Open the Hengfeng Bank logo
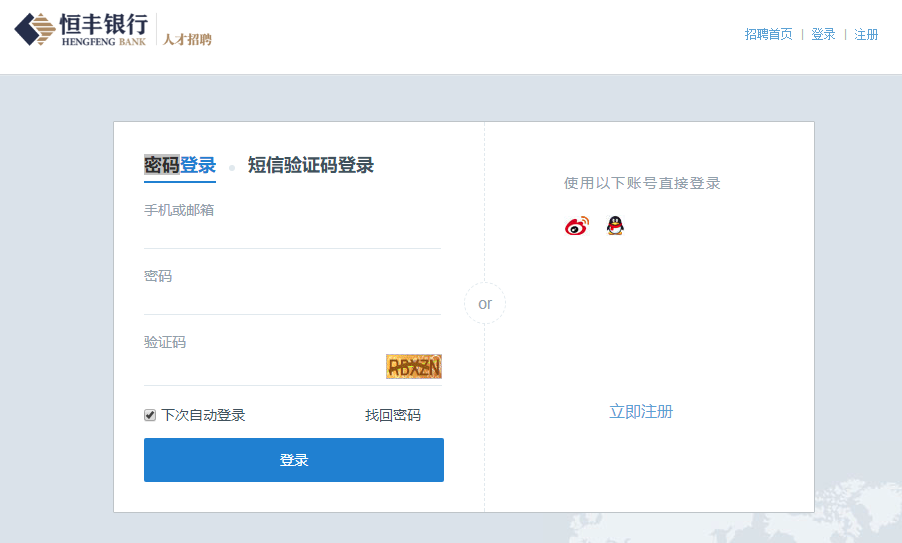902x543 pixels. (x=81, y=29)
